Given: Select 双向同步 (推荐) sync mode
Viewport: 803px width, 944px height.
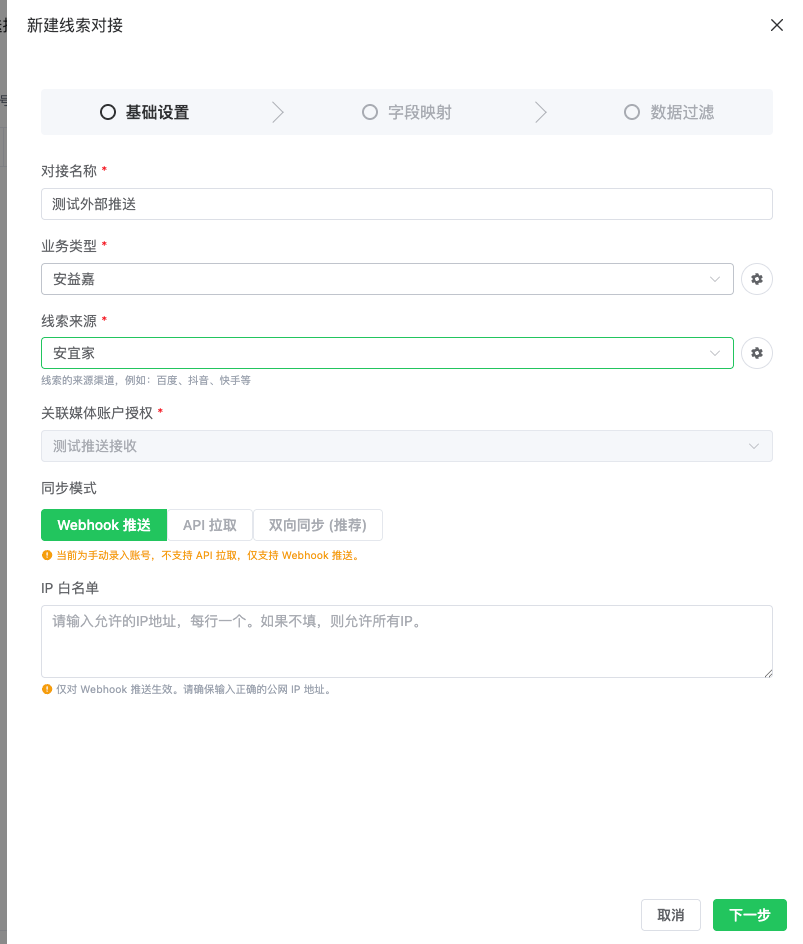Looking at the screenshot, I should (x=318, y=525).
